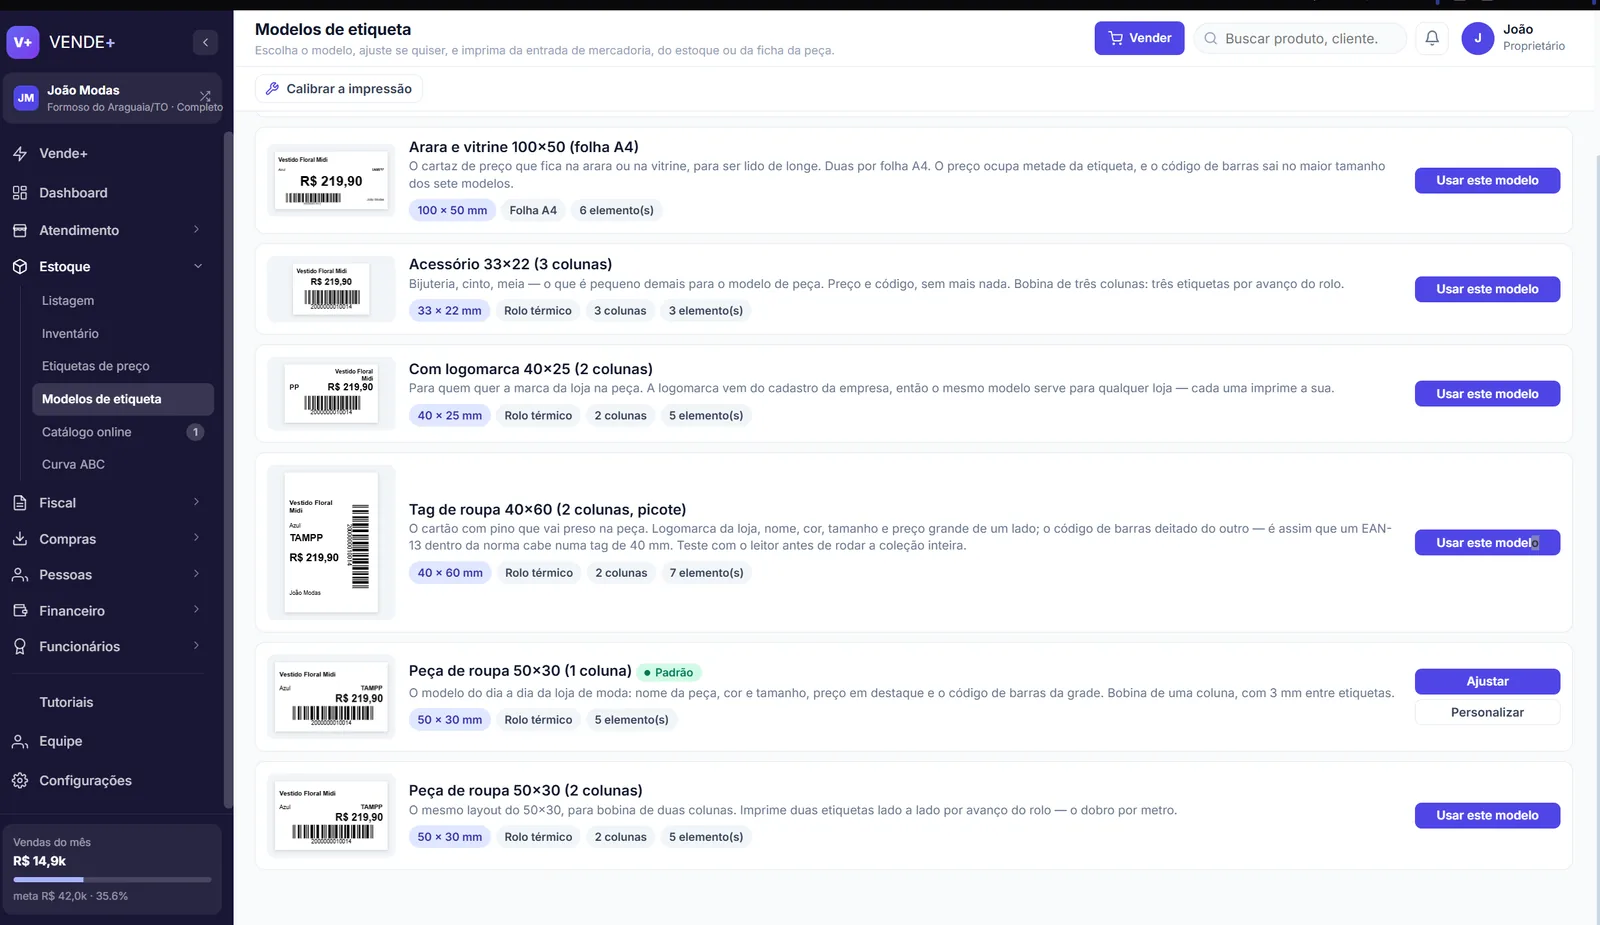Image resolution: width=1600 pixels, height=925 pixels.
Task: Click the Estoque box icon
Action: (x=20, y=267)
